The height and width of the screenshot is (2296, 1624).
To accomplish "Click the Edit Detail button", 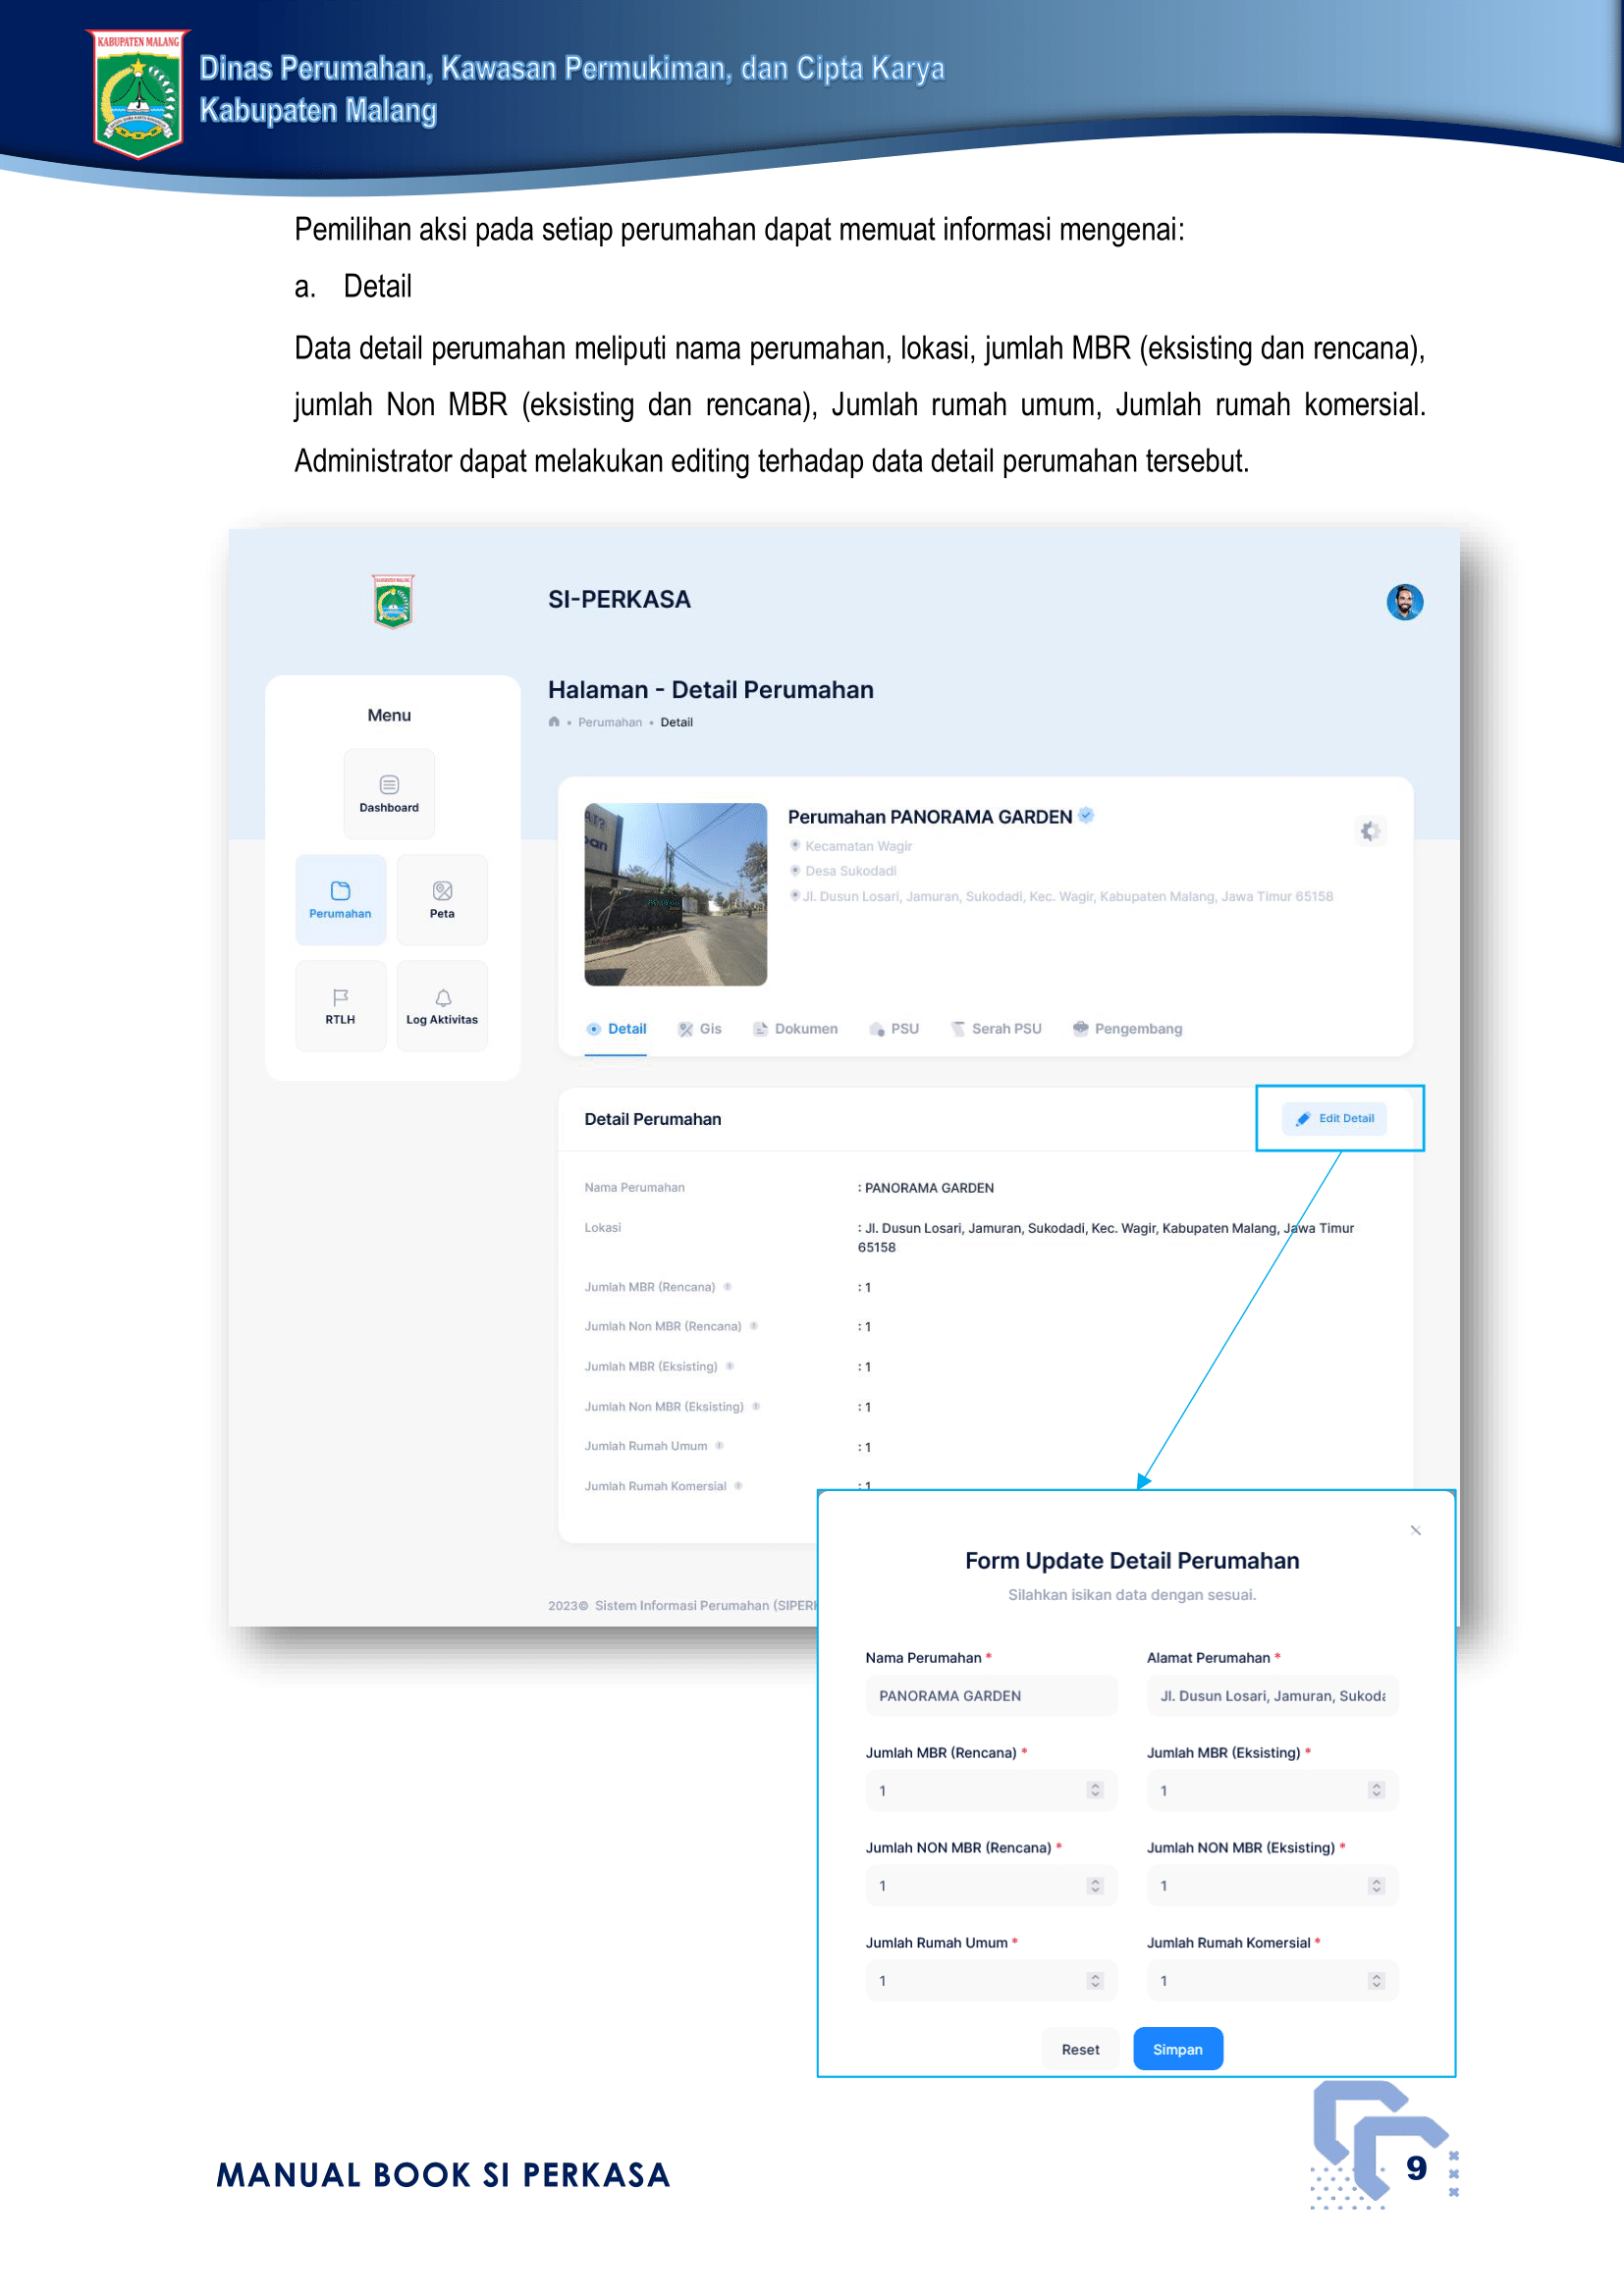I will pos(1335,1118).
